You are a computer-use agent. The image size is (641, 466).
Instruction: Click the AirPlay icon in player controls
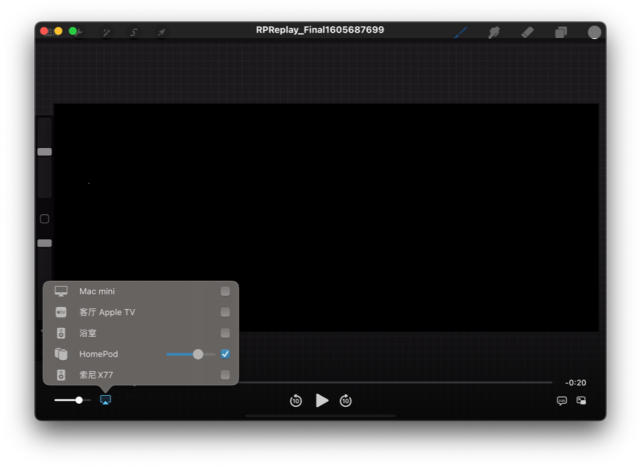(x=105, y=400)
